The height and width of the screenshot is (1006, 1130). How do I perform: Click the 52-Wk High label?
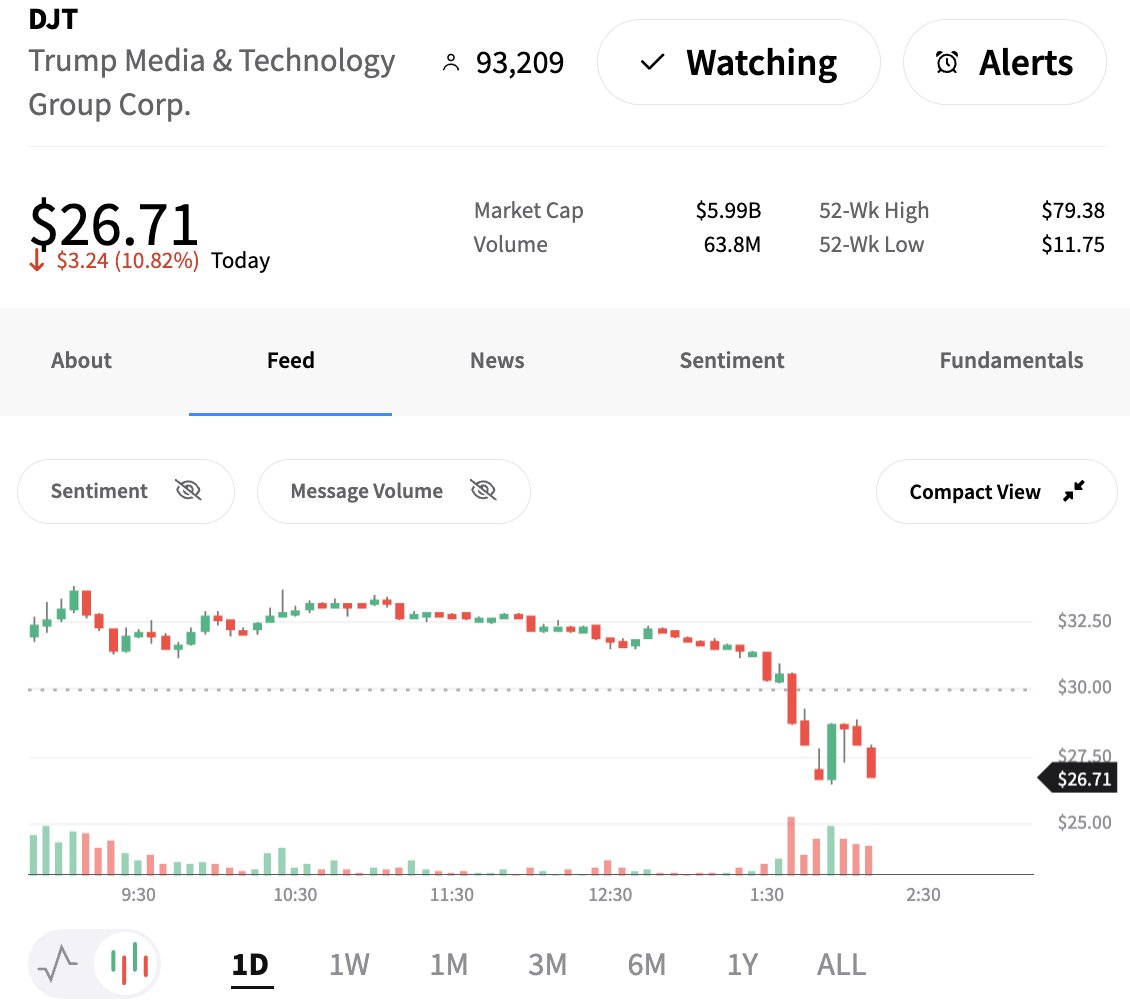click(873, 210)
